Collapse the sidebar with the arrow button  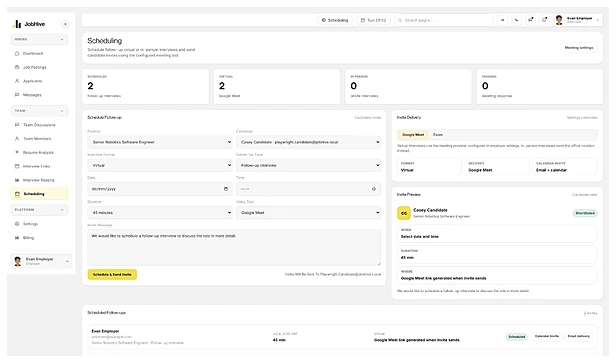click(65, 24)
